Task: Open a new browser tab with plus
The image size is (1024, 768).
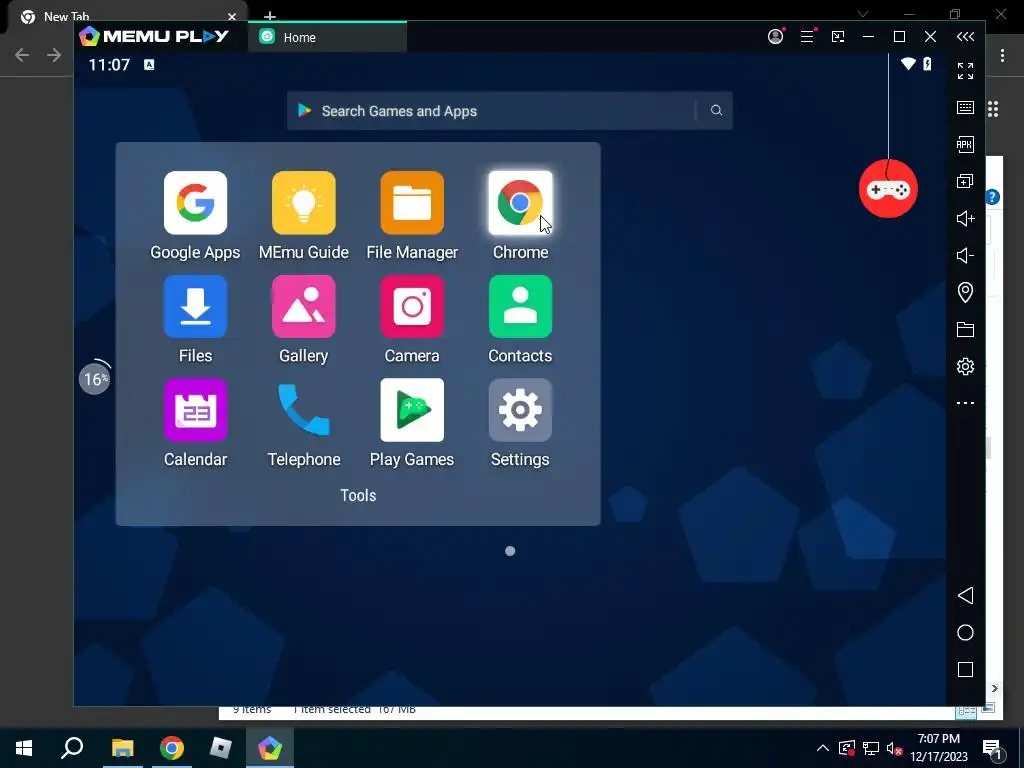Action: (x=270, y=16)
